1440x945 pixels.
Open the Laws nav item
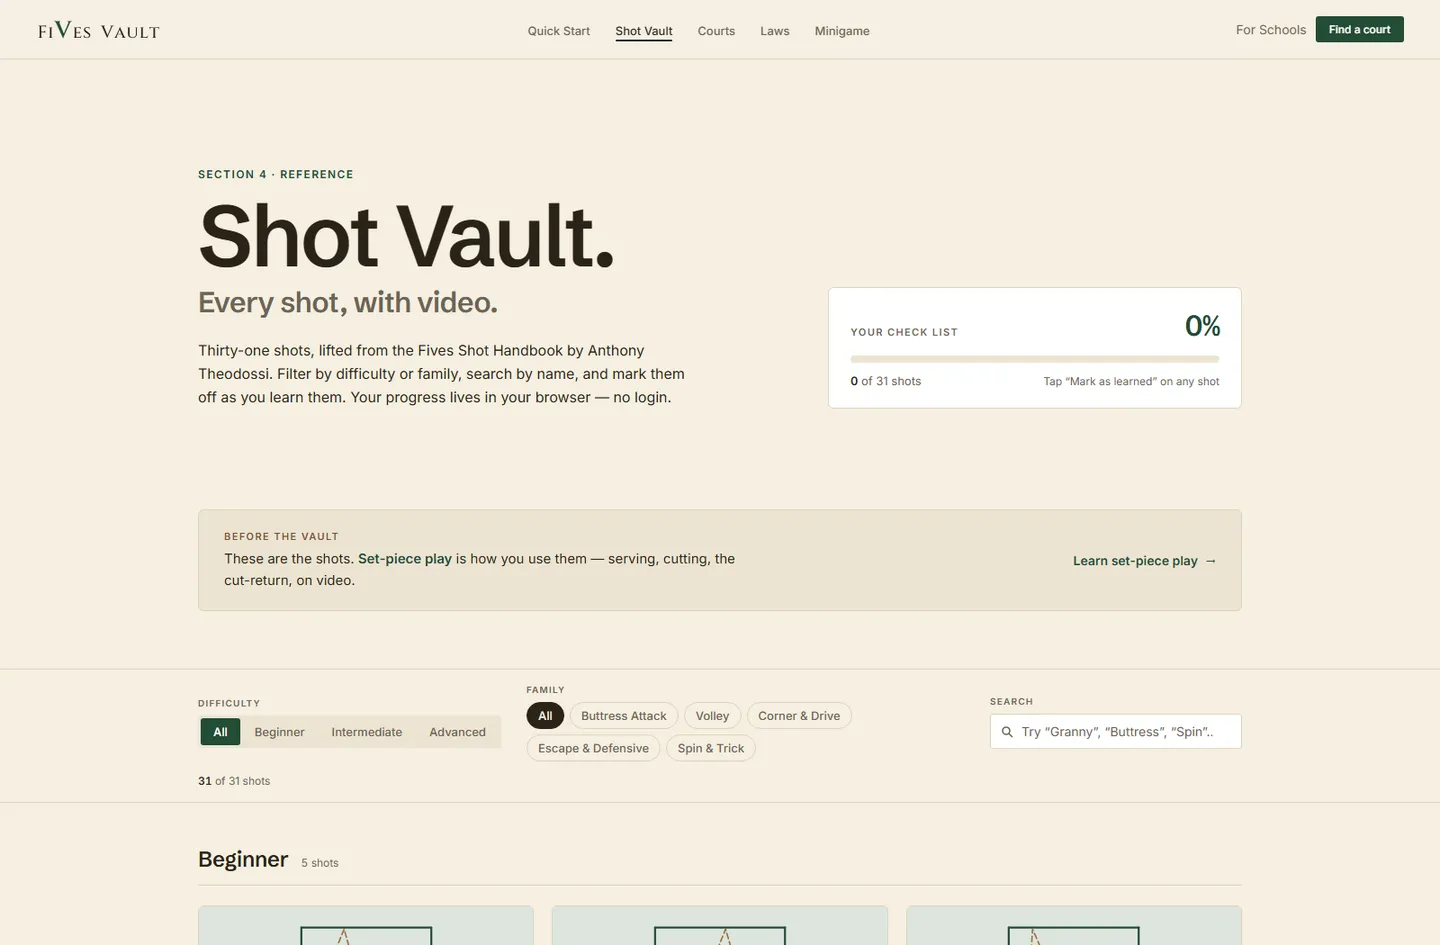pyautogui.click(x=775, y=31)
